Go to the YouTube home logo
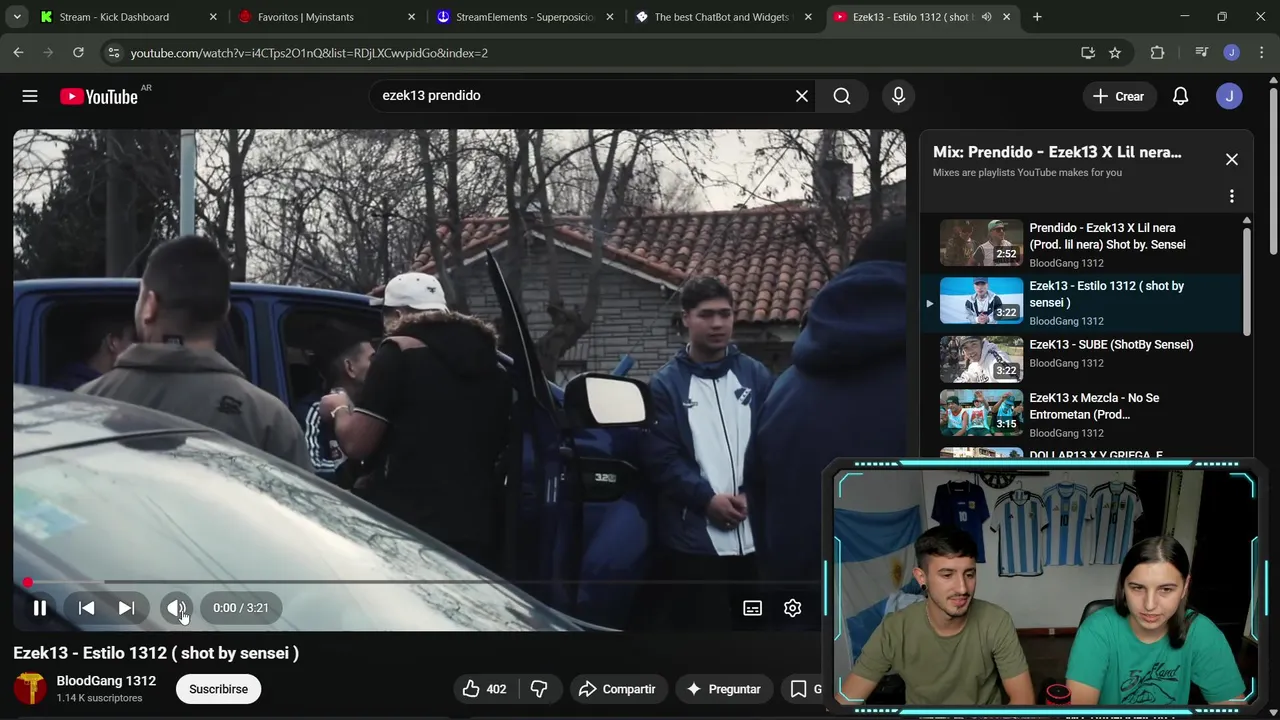 tap(98, 96)
